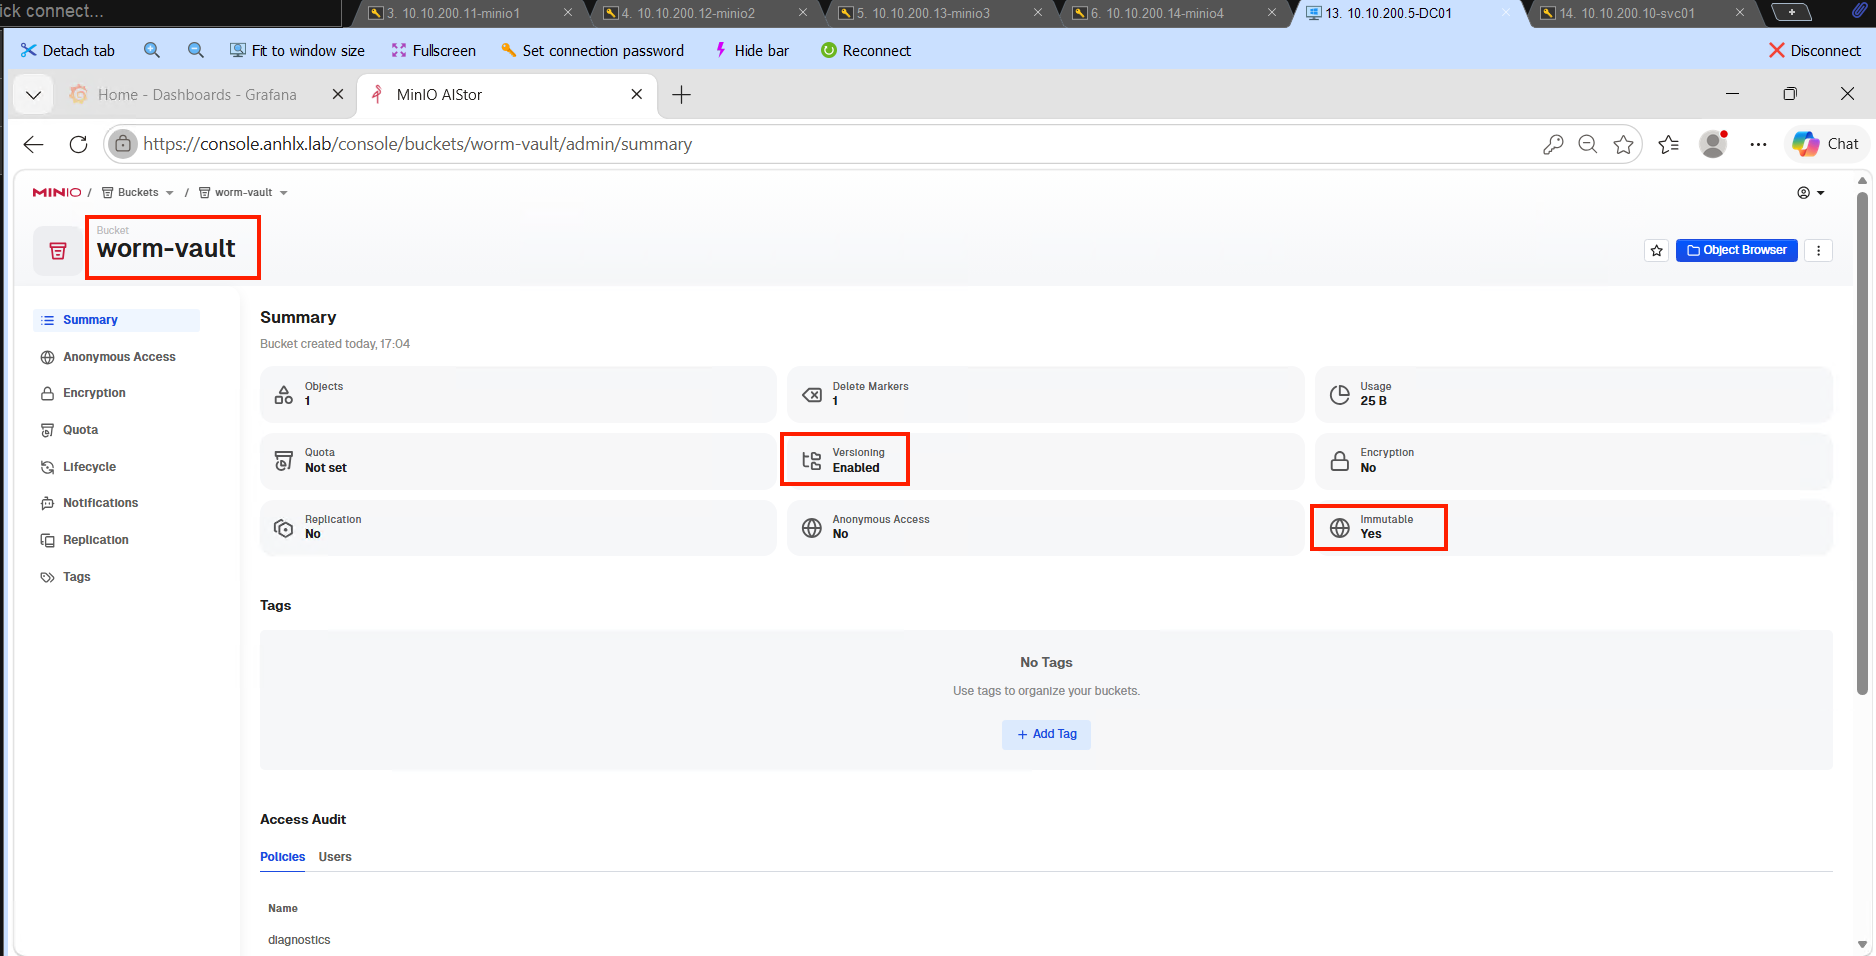Click the Reconnect button
The height and width of the screenshot is (956, 1876).
click(x=866, y=50)
